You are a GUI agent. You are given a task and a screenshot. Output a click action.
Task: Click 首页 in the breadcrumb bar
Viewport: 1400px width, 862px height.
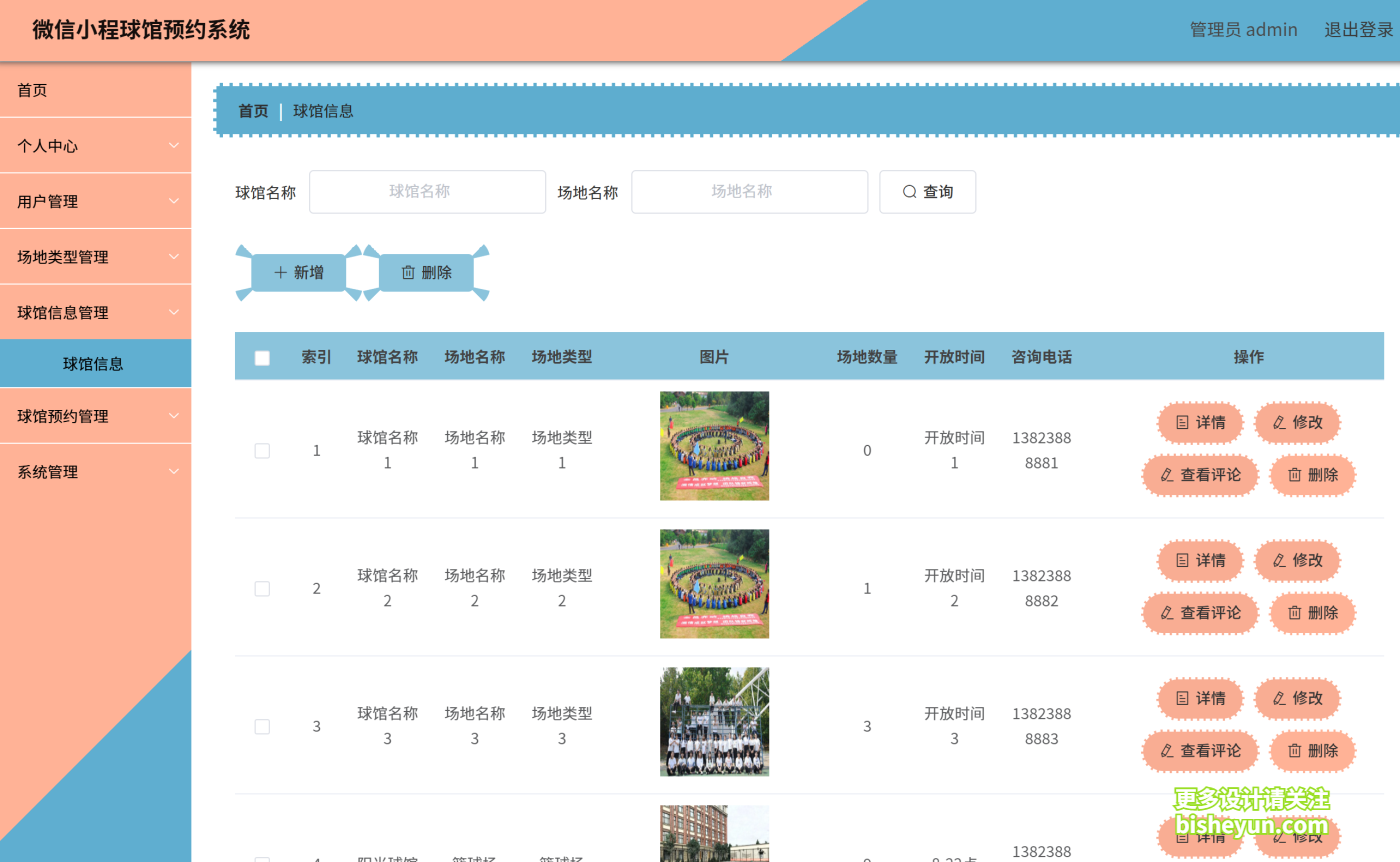(253, 111)
